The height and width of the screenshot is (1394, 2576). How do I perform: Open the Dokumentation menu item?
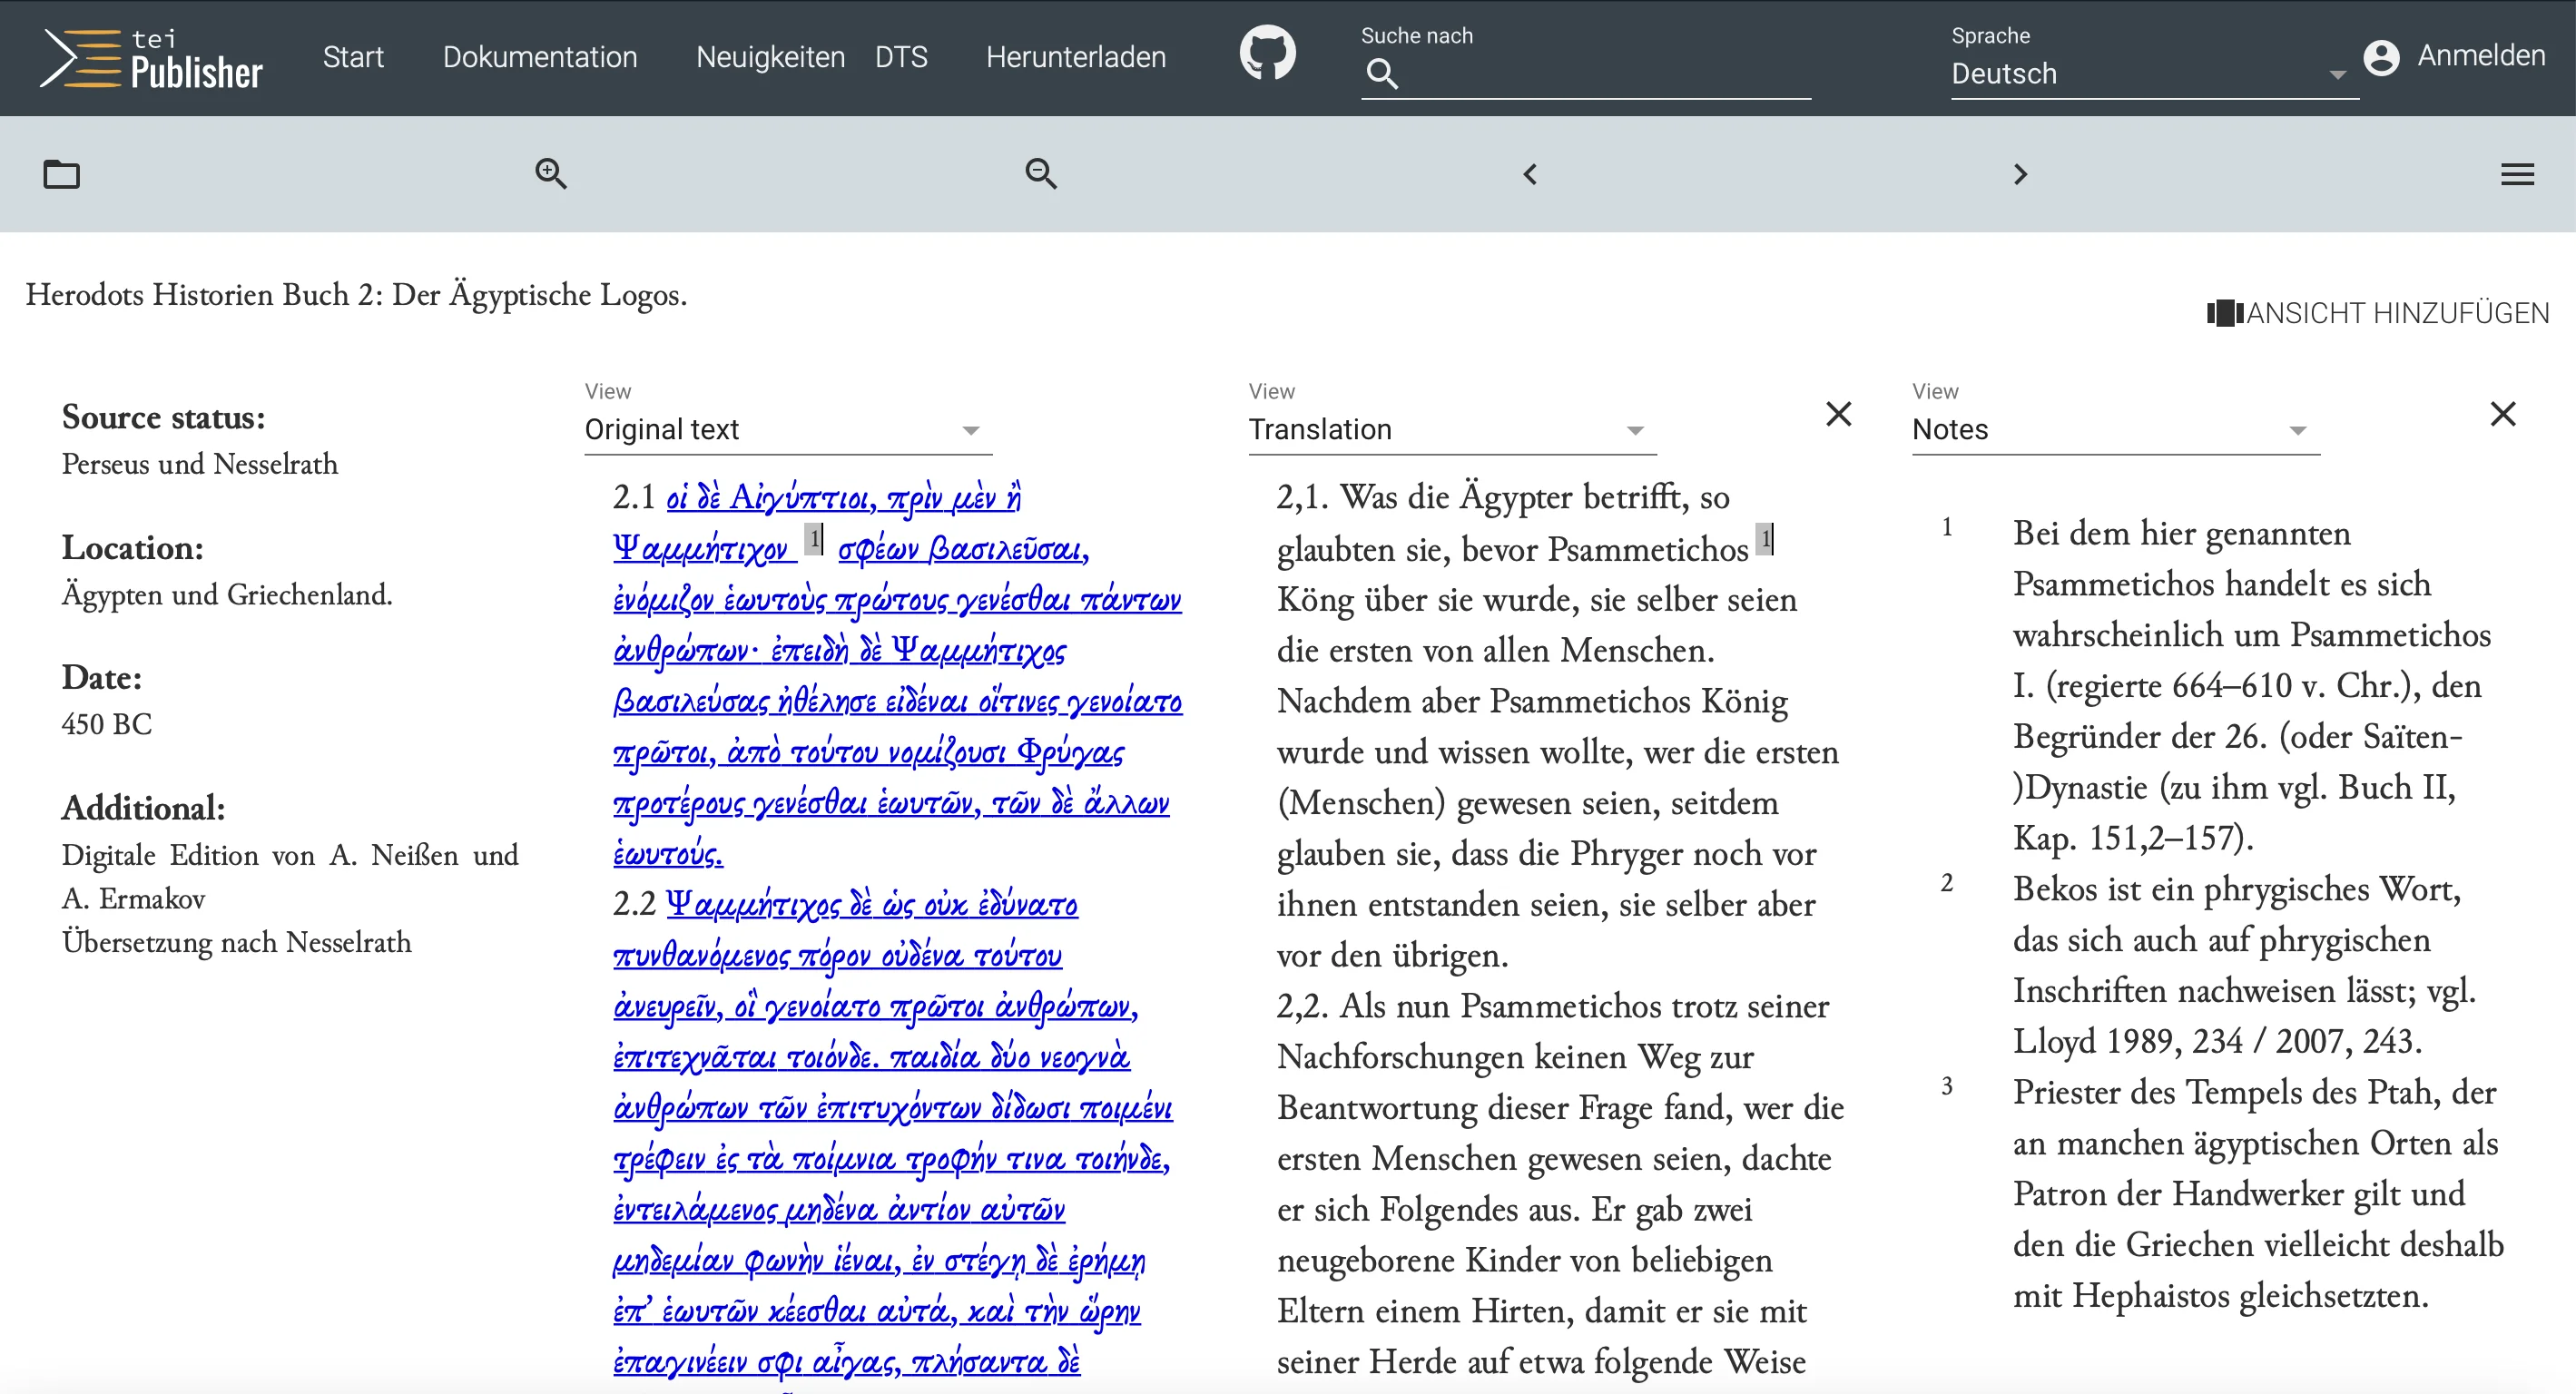pyautogui.click(x=540, y=57)
